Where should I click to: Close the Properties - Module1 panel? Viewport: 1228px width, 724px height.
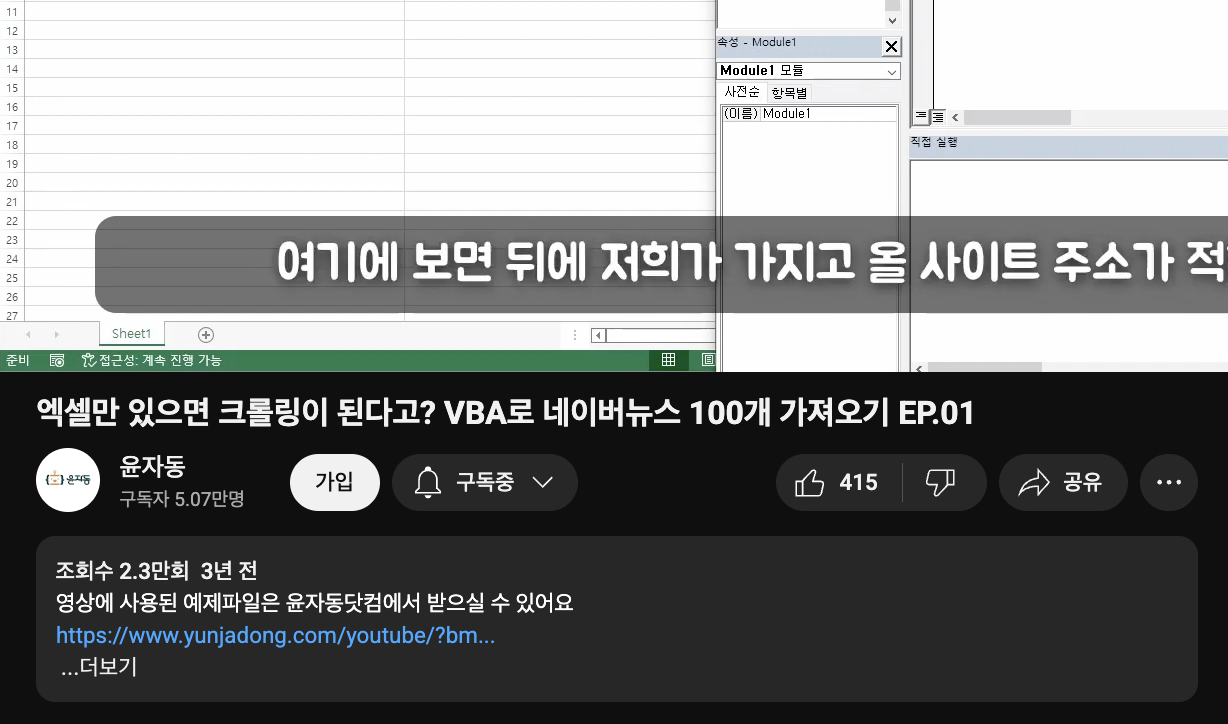[x=891, y=46]
